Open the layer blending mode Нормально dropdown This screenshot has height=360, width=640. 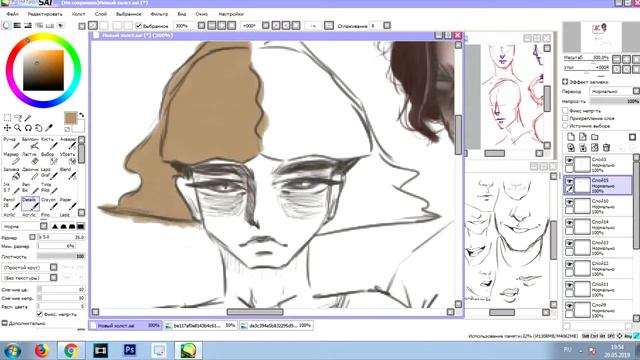pyautogui.click(x=614, y=91)
